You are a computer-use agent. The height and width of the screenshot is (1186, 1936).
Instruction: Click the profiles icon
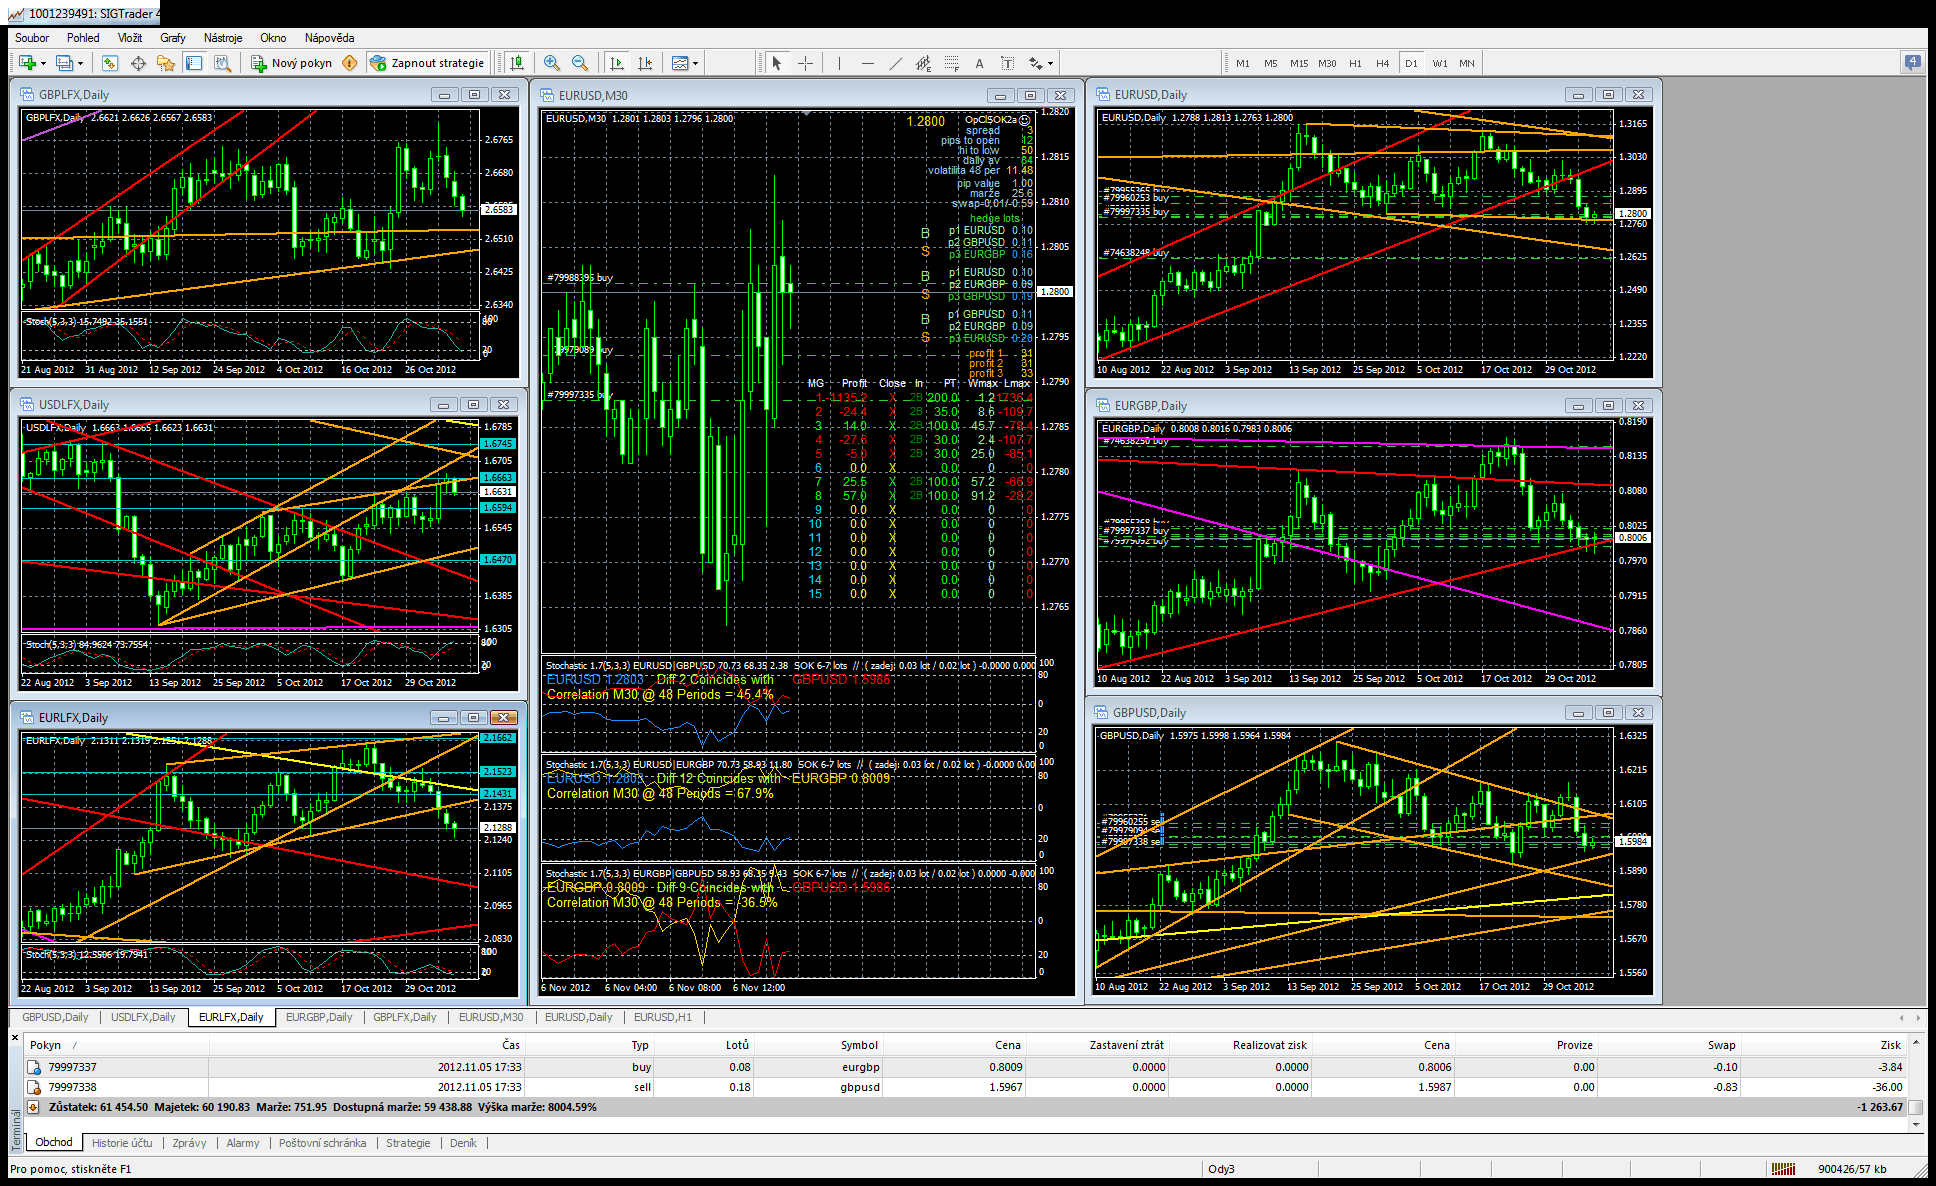click(x=64, y=63)
